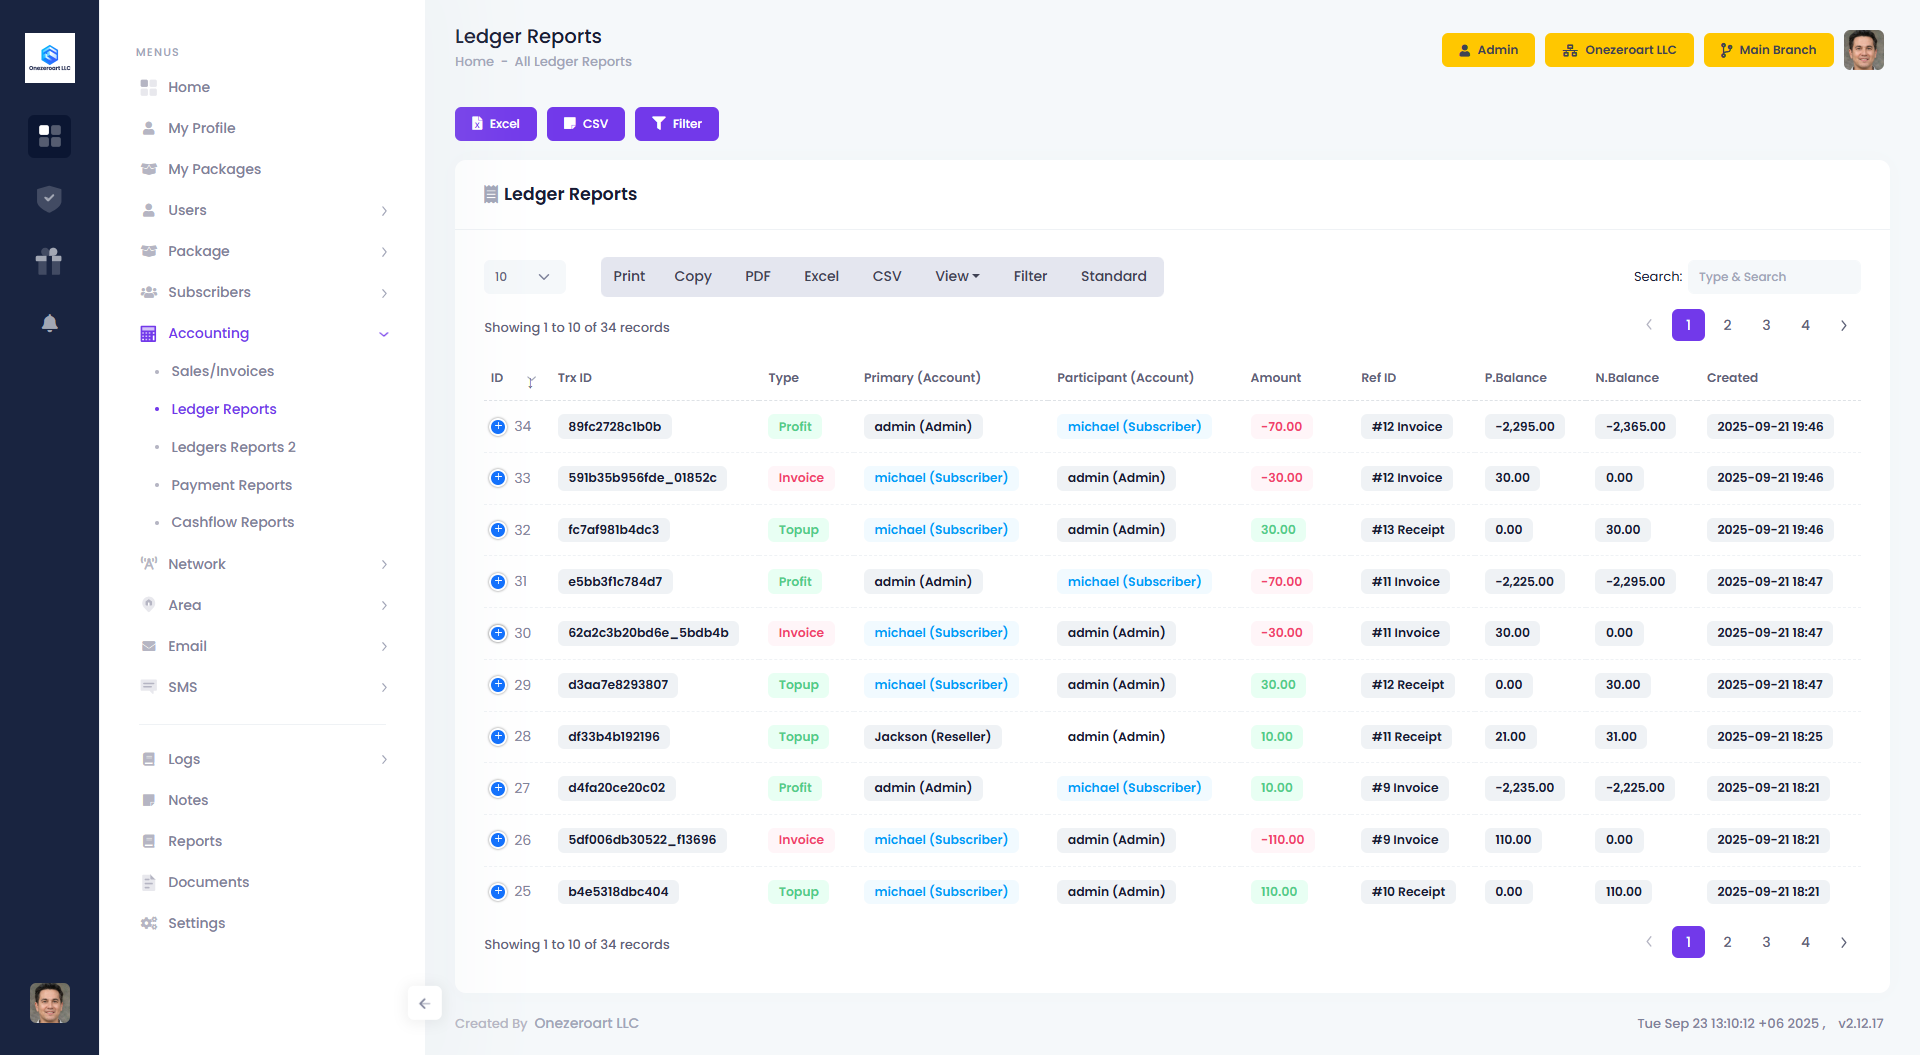Select Sales/Invoices in the sidebar
This screenshot has height=1055, width=1920.
[x=222, y=371]
